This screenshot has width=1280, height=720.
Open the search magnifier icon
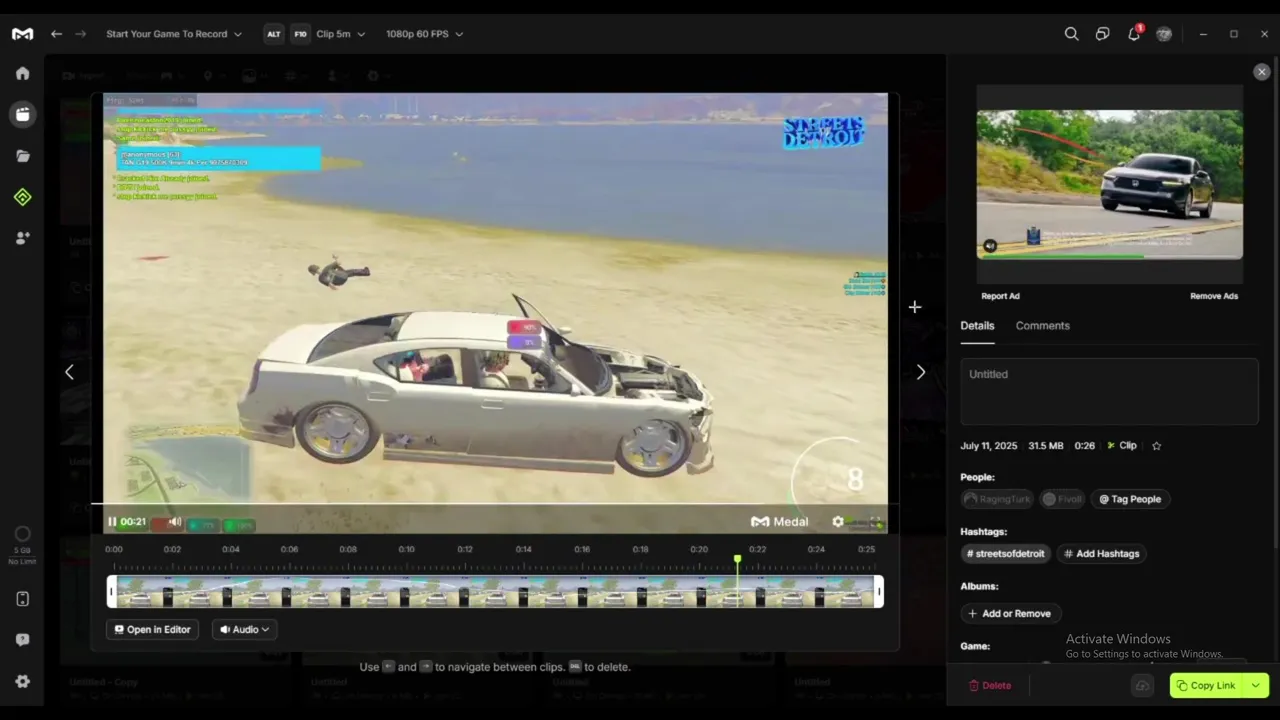click(x=1071, y=34)
